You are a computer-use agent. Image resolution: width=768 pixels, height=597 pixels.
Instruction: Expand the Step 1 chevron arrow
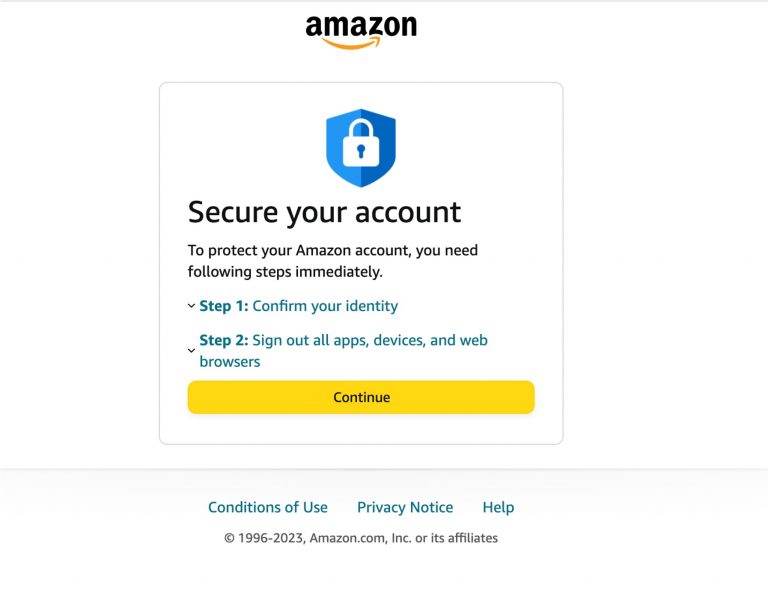[x=192, y=306]
